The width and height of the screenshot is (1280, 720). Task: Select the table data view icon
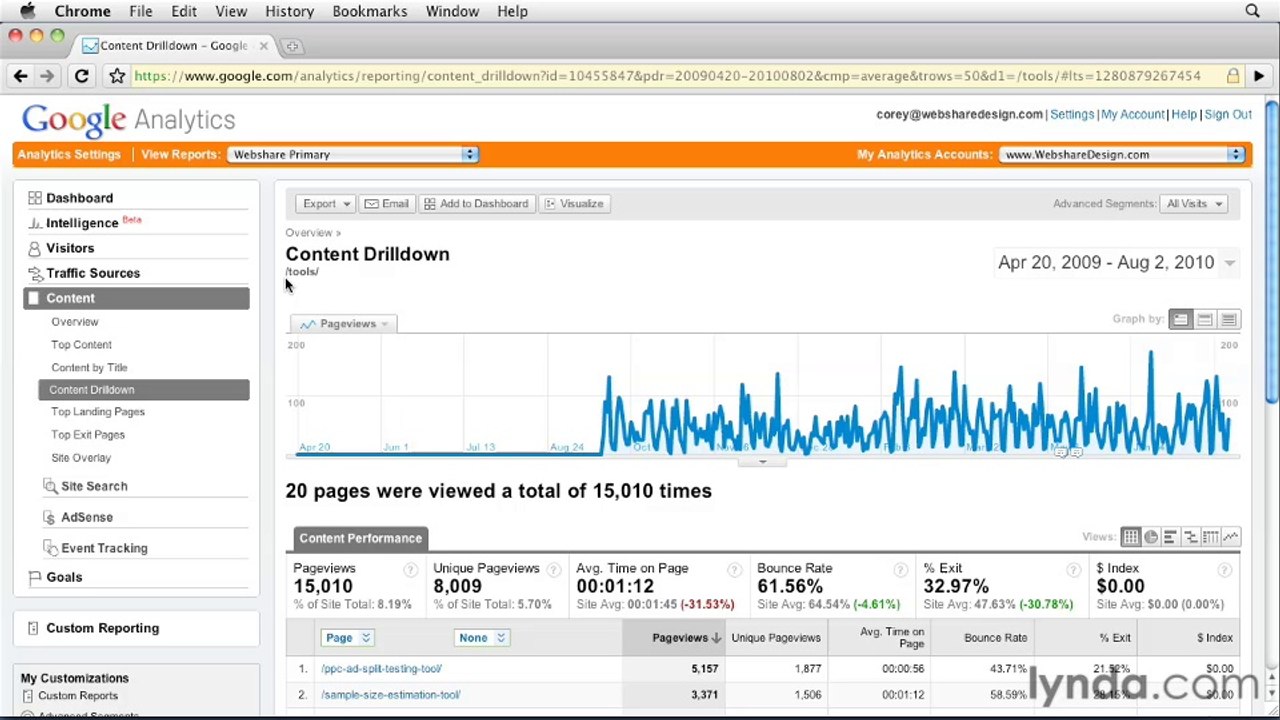tap(1130, 537)
